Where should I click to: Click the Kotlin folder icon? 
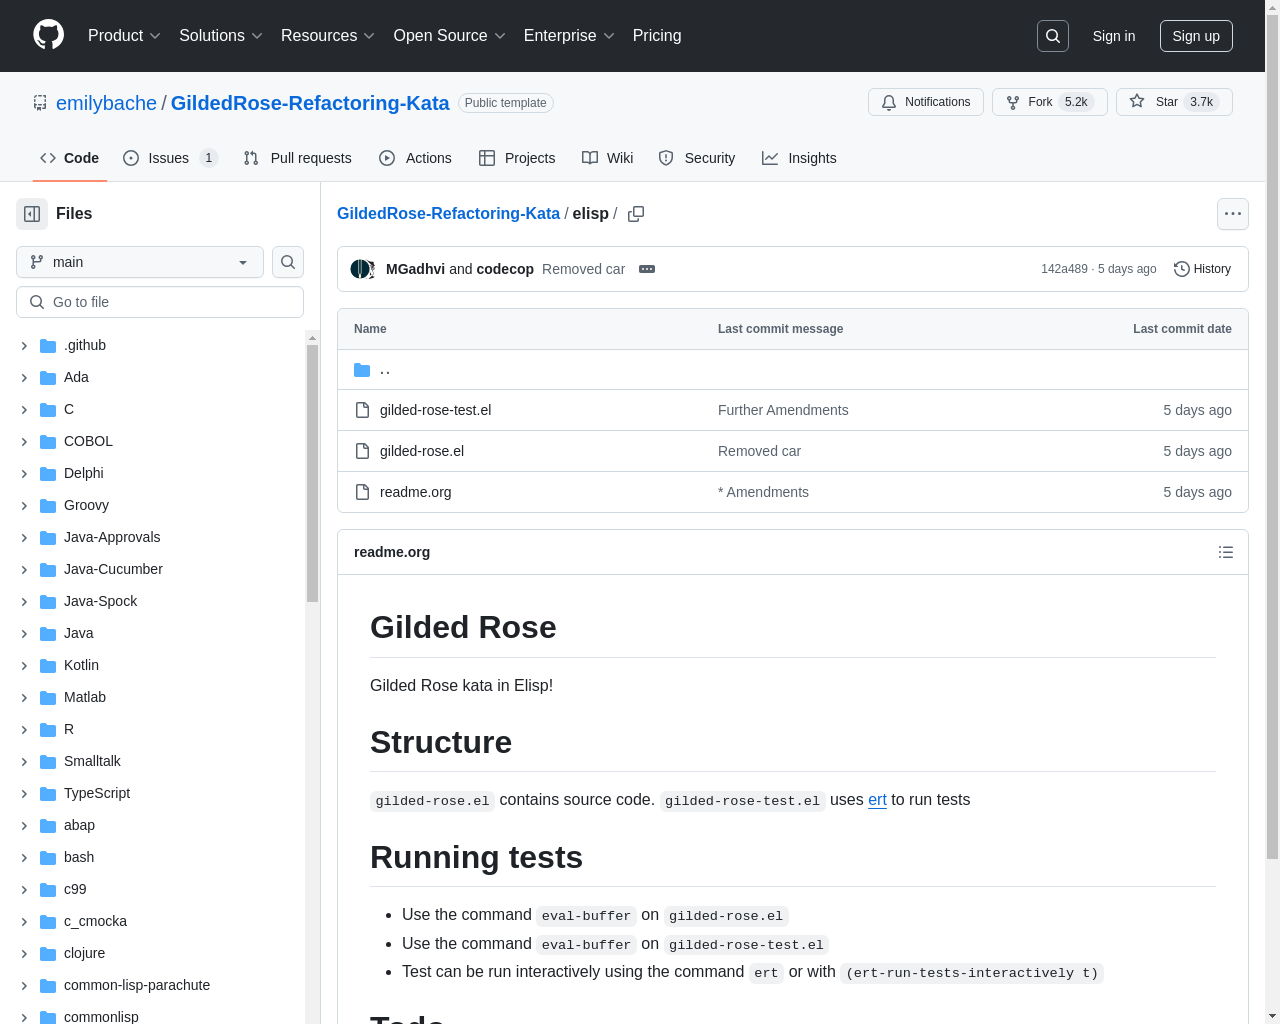tap(48, 666)
